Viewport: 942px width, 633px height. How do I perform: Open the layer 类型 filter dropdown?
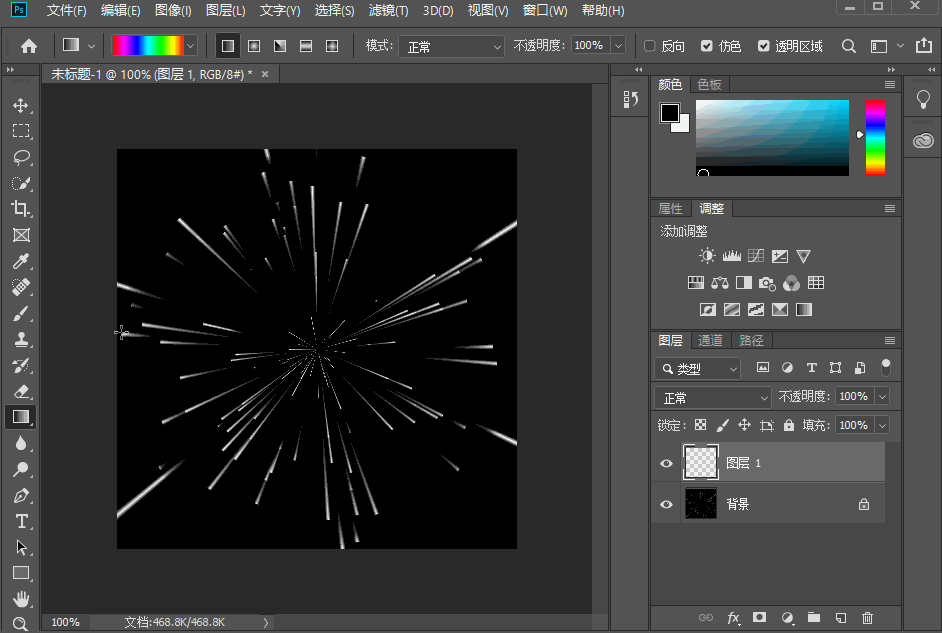click(698, 369)
